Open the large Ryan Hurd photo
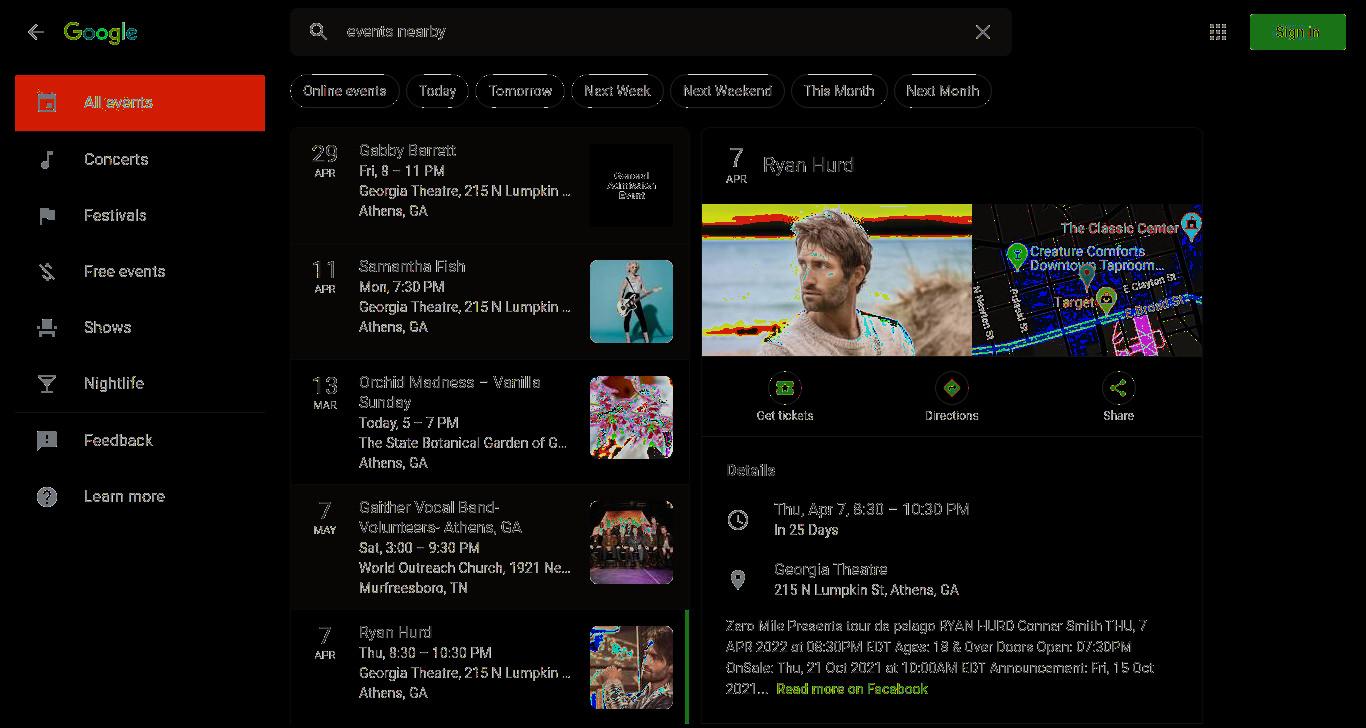This screenshot has height=728, width=1366. (x=837, y=280)
